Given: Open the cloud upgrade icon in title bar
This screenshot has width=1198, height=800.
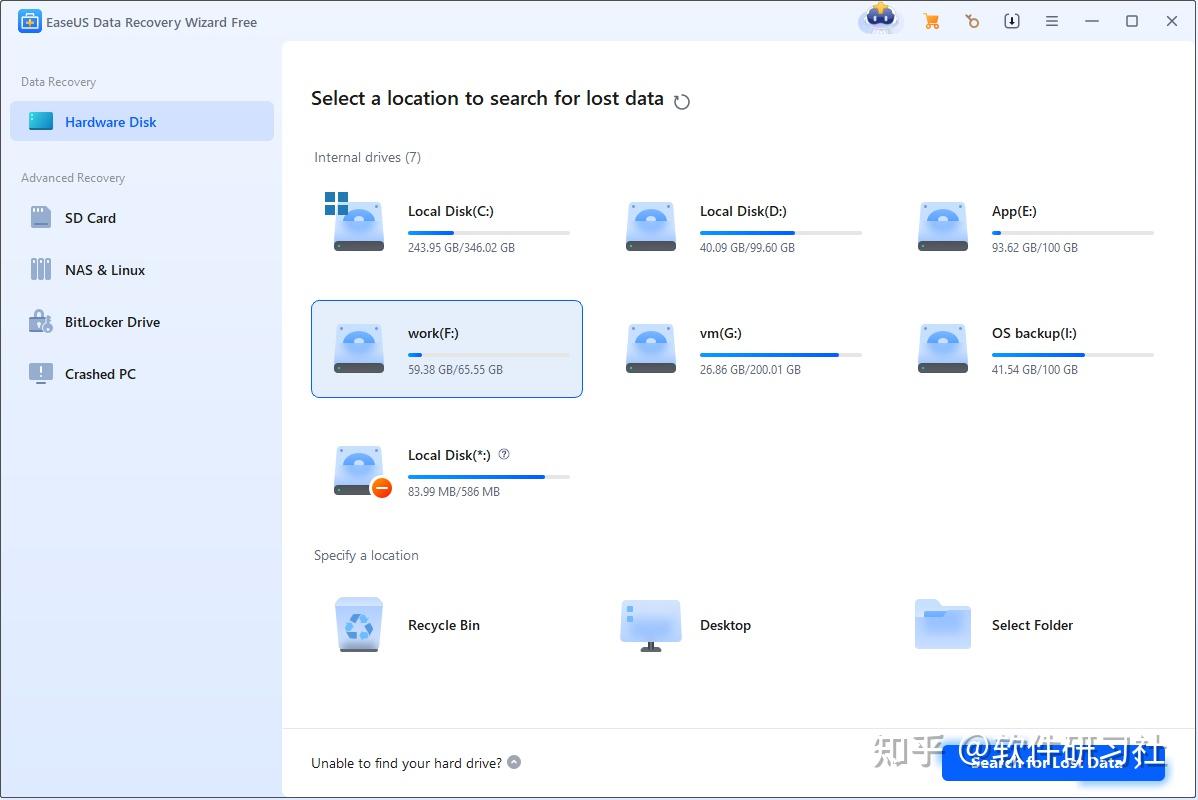Looking at the screenshot, I should pos(880,18).
